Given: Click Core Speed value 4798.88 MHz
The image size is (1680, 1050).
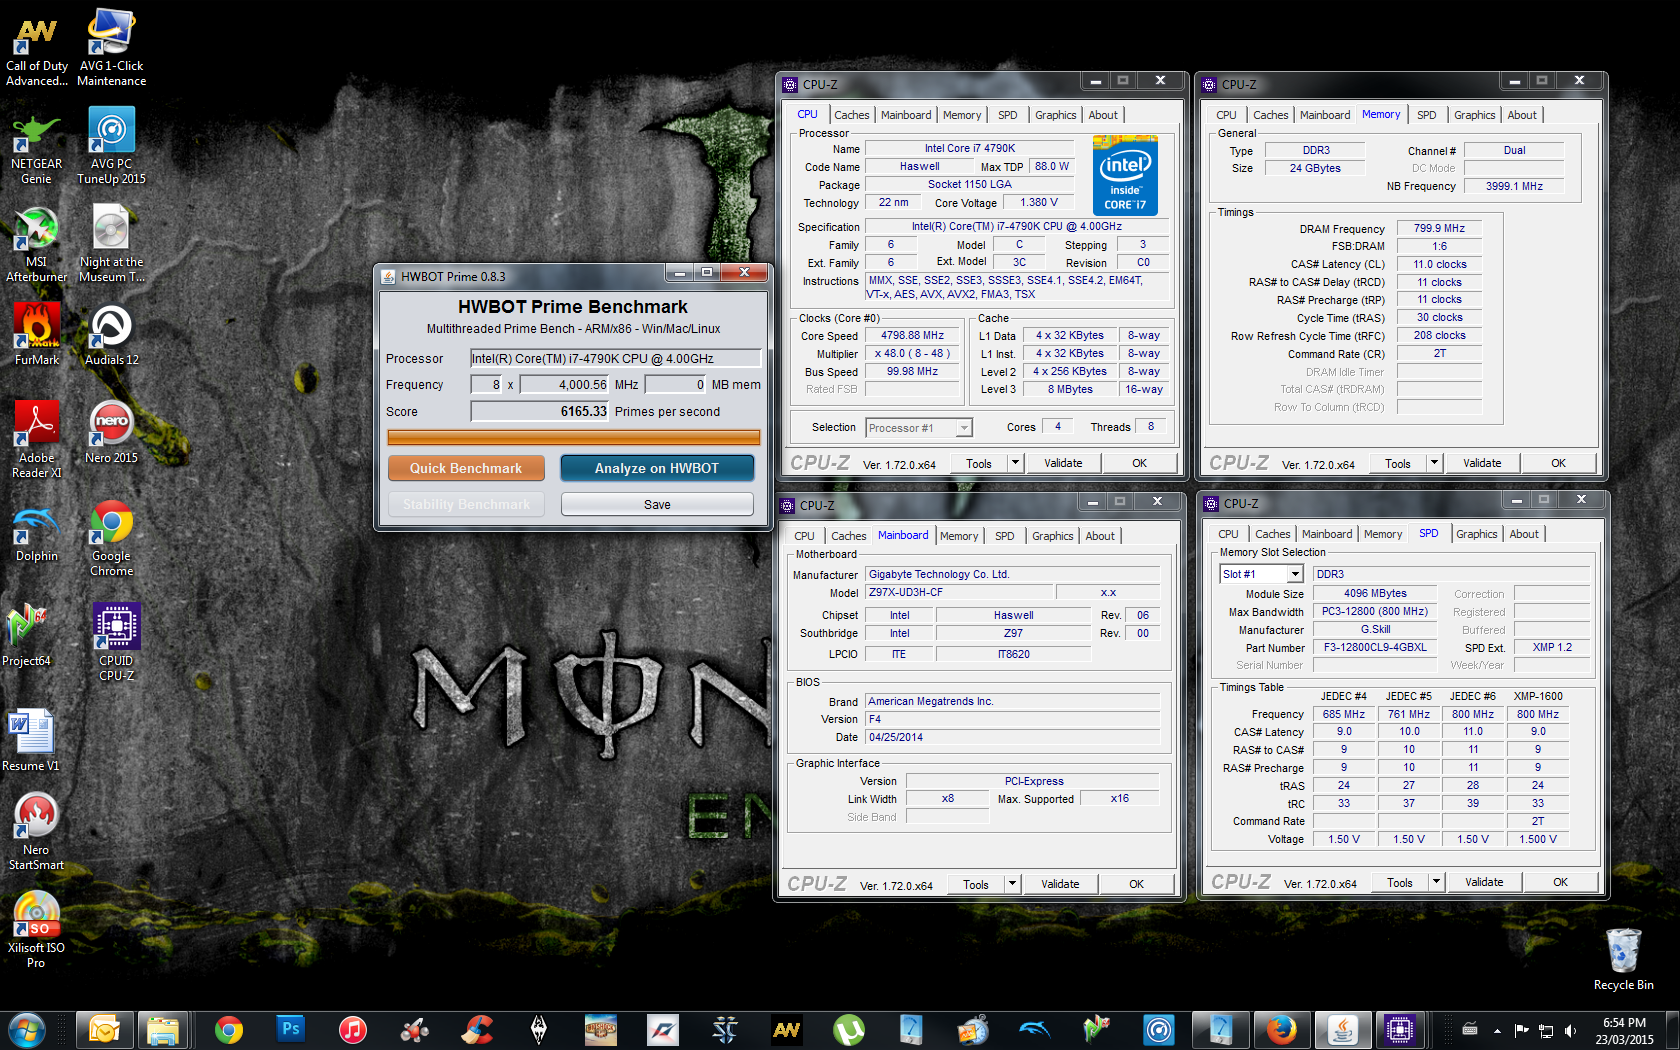Looking at the screenshot, I should 912,336.
